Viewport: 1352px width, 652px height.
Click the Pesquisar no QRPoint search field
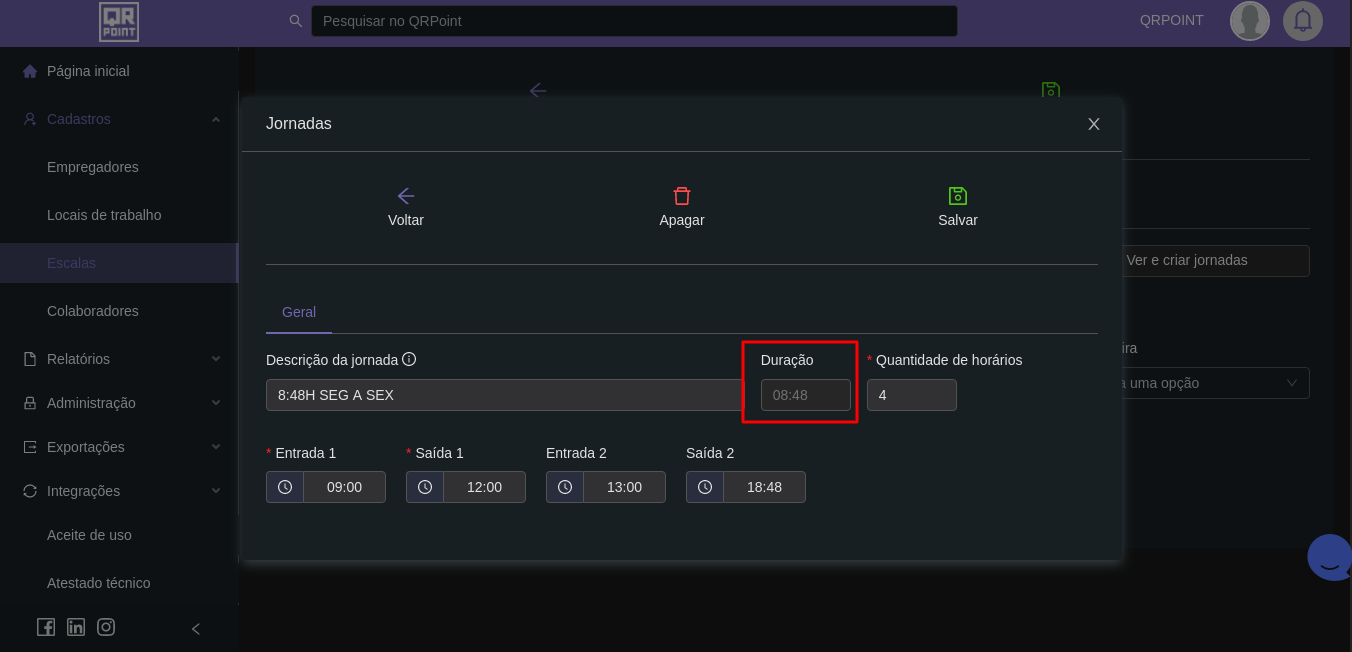634,21
